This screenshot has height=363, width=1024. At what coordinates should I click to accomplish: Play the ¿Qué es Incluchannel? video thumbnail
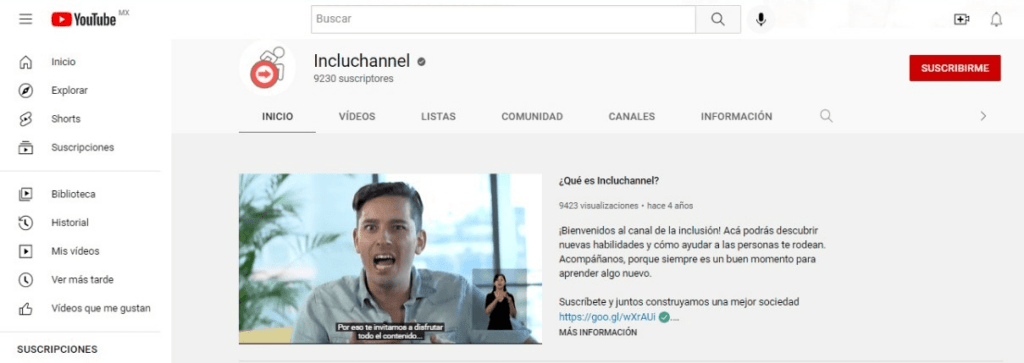[391, 259]
